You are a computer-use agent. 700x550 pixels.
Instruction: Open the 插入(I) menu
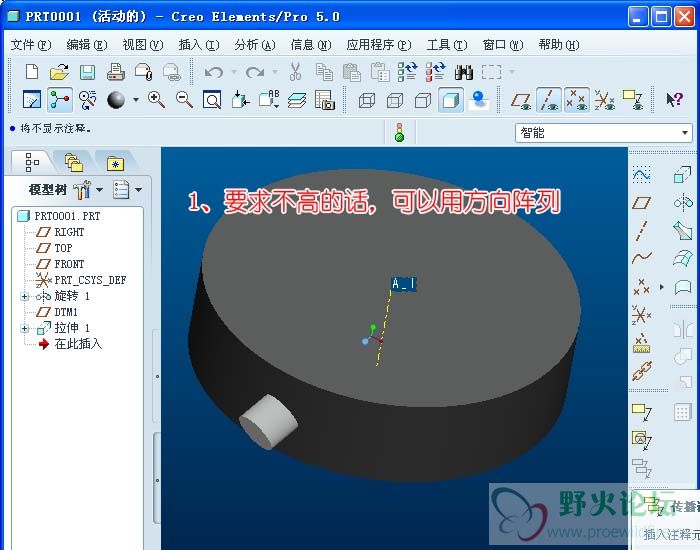[x=199, y=45]
